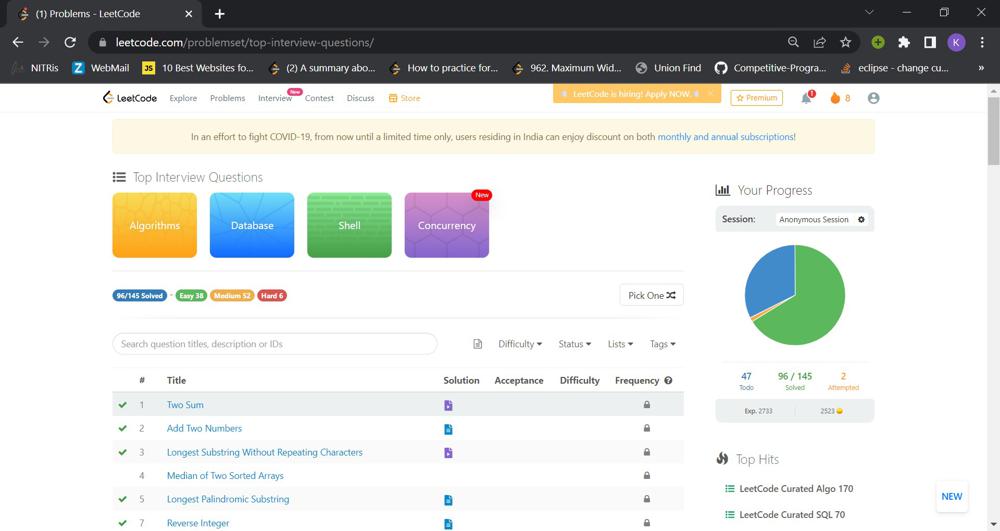Screen dimensions: 1000x531
Task: Select the Shell category card
Action: 349,225
